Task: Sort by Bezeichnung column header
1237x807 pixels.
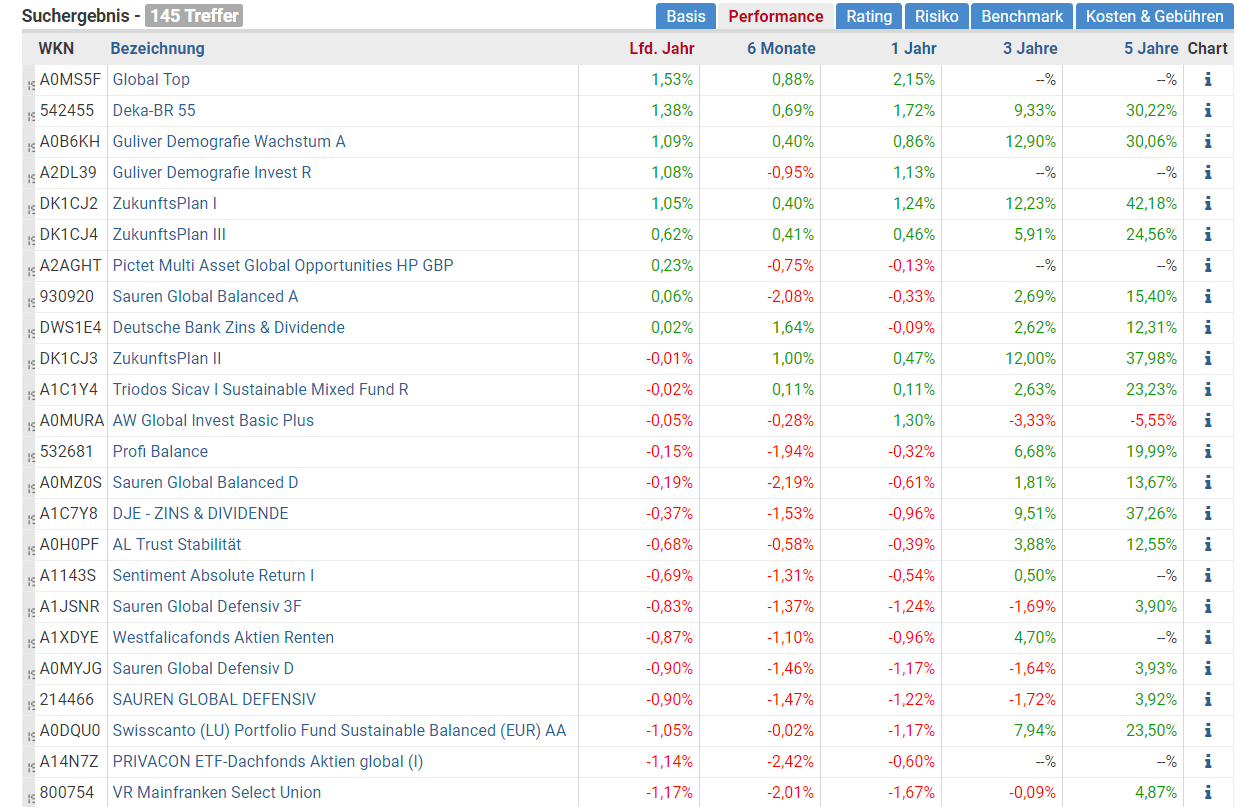Action: pos(157,48)
